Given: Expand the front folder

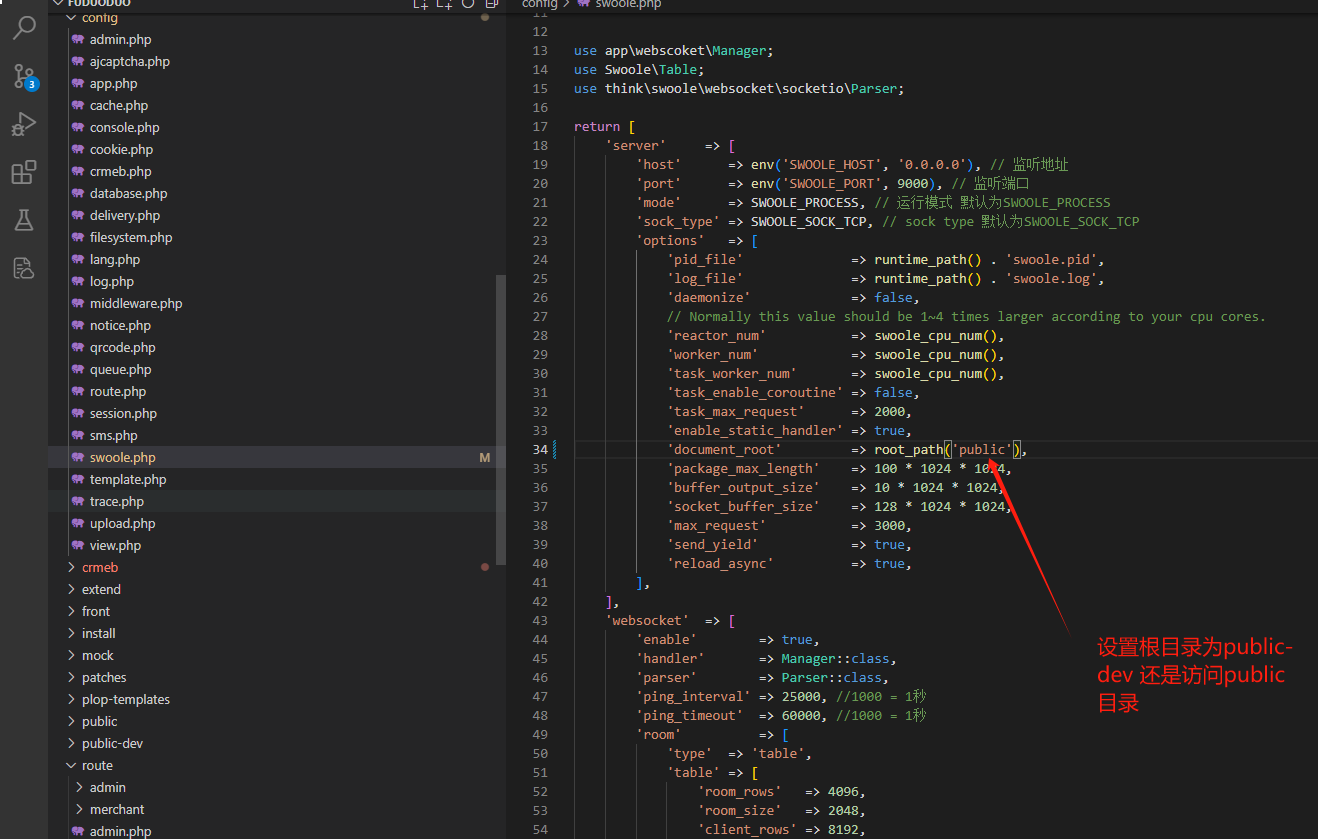Looking at the screenshot, I should pyautogui.click(x=96, y=611).
